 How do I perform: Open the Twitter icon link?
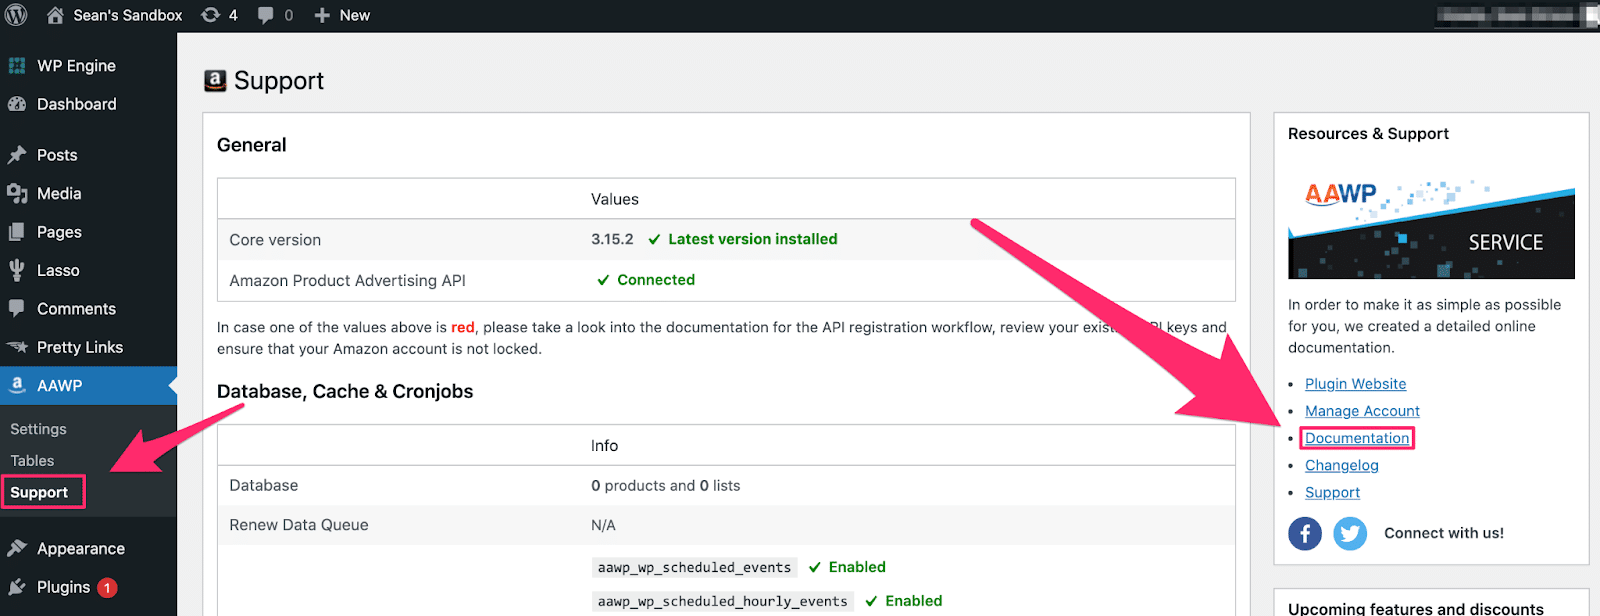[1350, 533]
